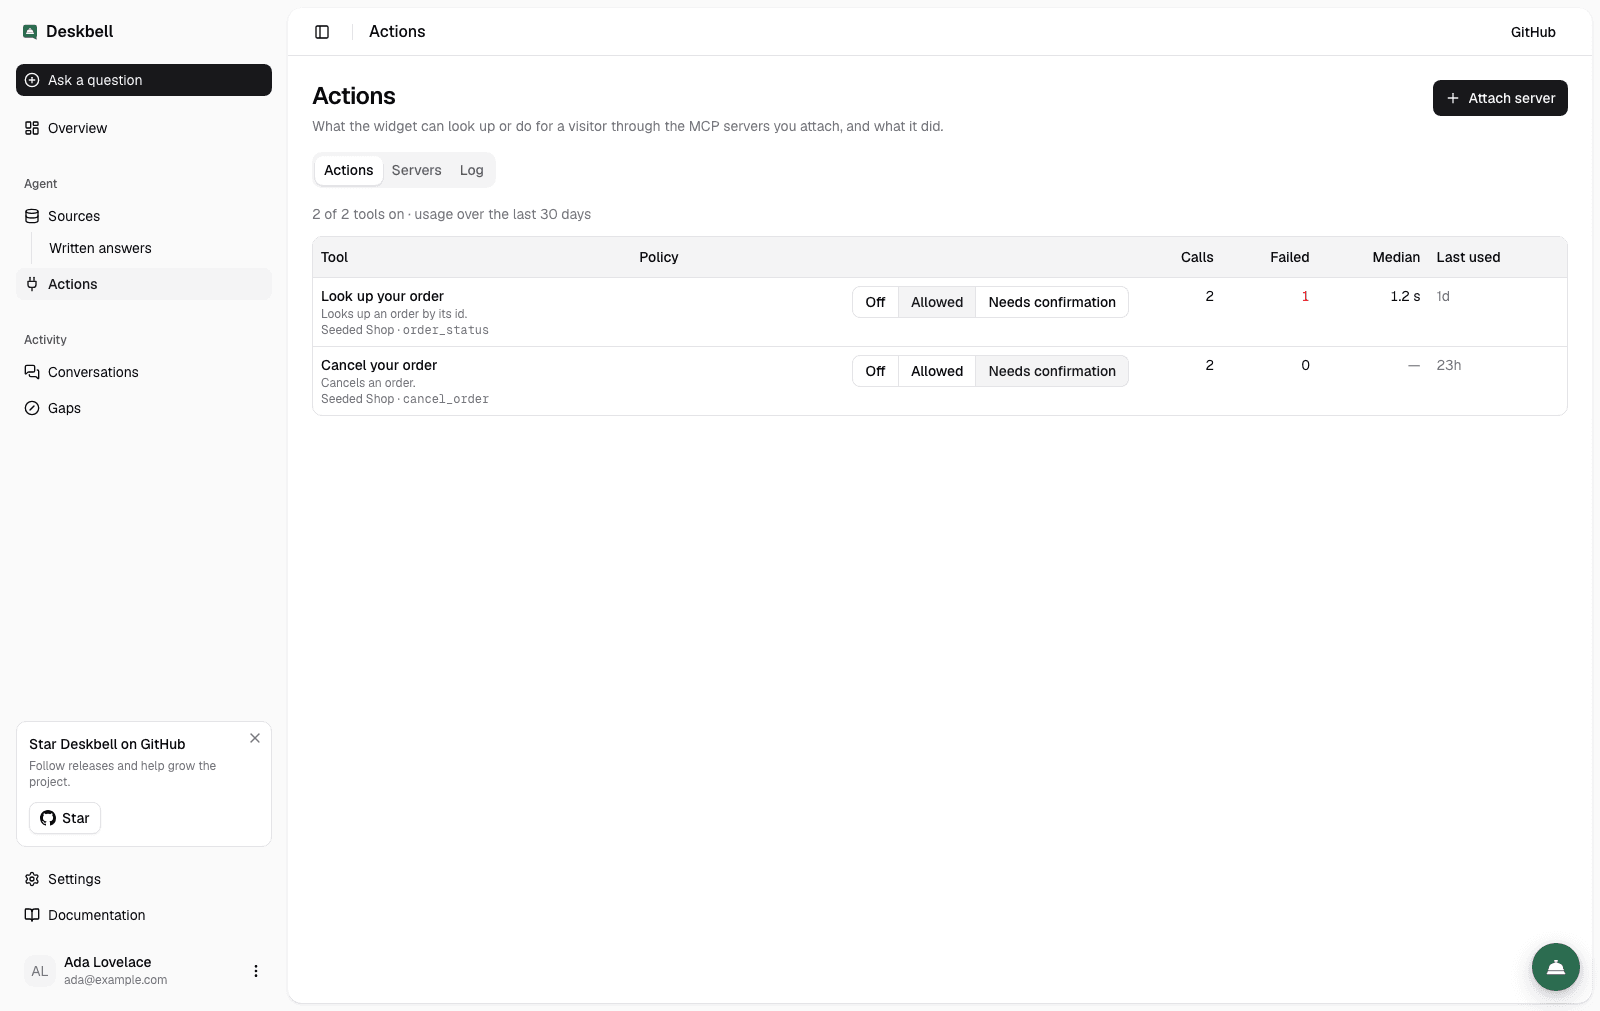
Task: Click the Overview grid icon
Action: point(32,128)
